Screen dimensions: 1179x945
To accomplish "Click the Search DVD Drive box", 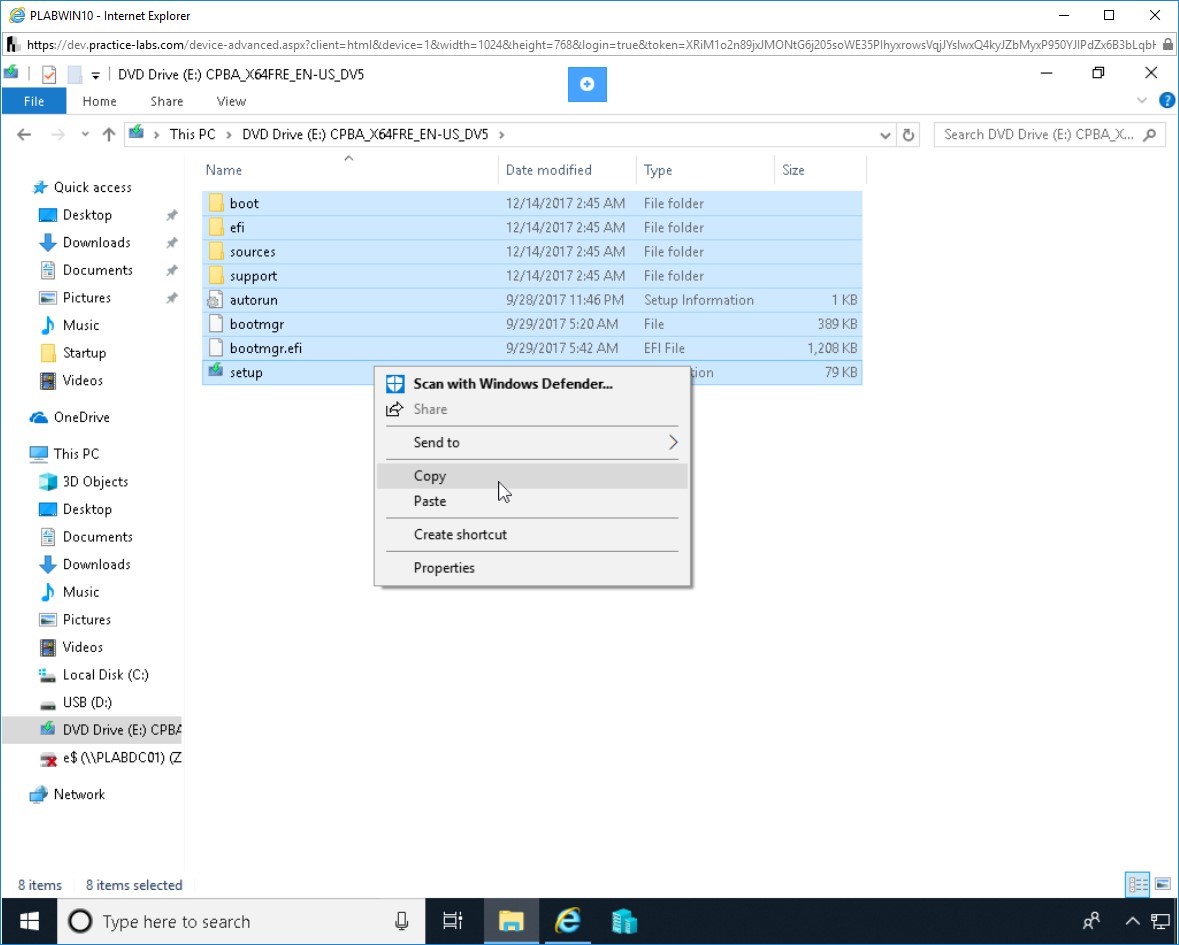I will [x=1049, y=135].
